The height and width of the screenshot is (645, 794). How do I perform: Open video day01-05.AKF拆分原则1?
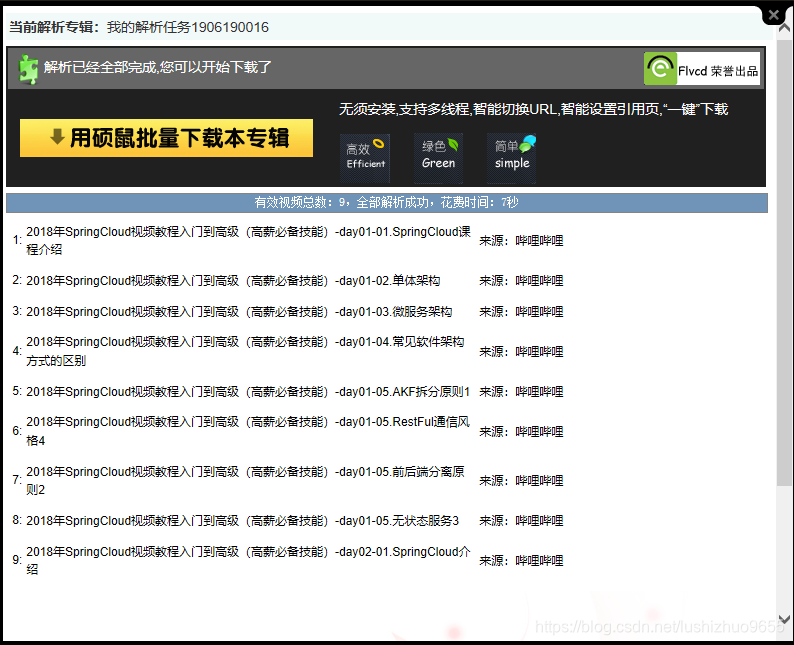point(248,391)
